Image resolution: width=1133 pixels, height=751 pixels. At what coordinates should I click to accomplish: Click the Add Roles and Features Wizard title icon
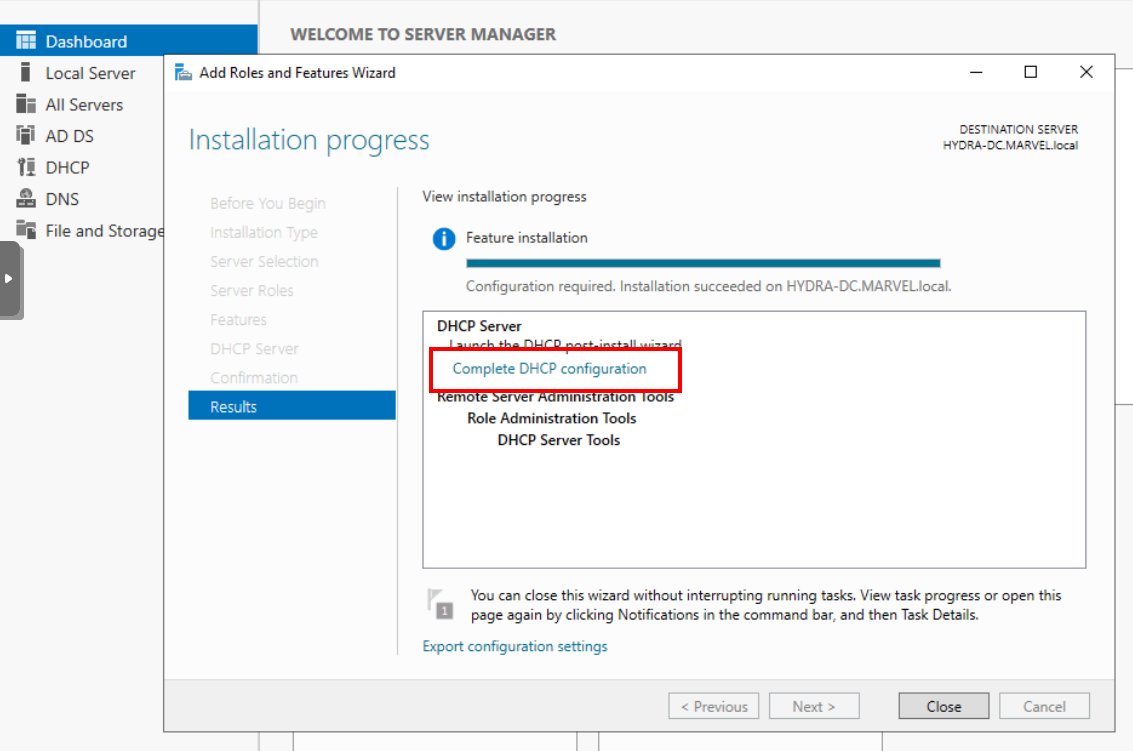tap(183, 72)
